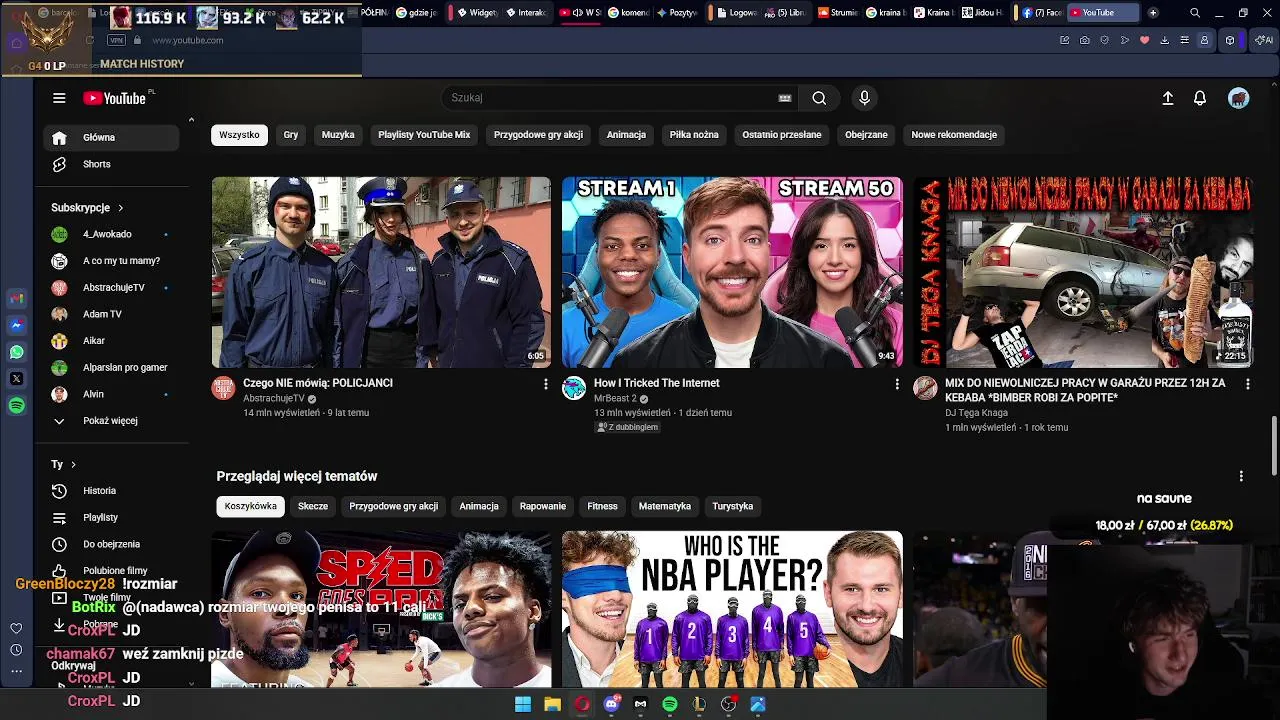Image resolution: width=1280 pixels, height=720 pixels.
Task: Start voice search with microphone icon
Action: click(x=865, y=98)
